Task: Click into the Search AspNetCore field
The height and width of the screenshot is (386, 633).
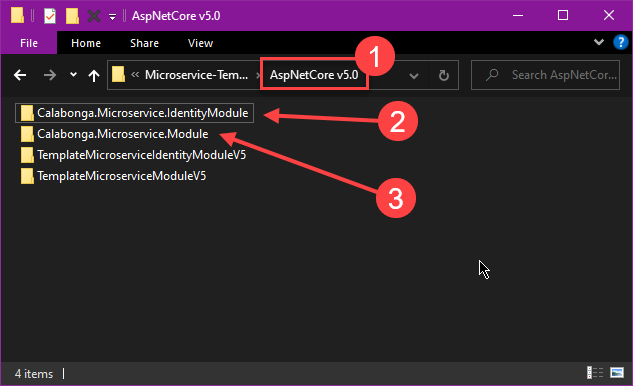Action: pos(545,75)
